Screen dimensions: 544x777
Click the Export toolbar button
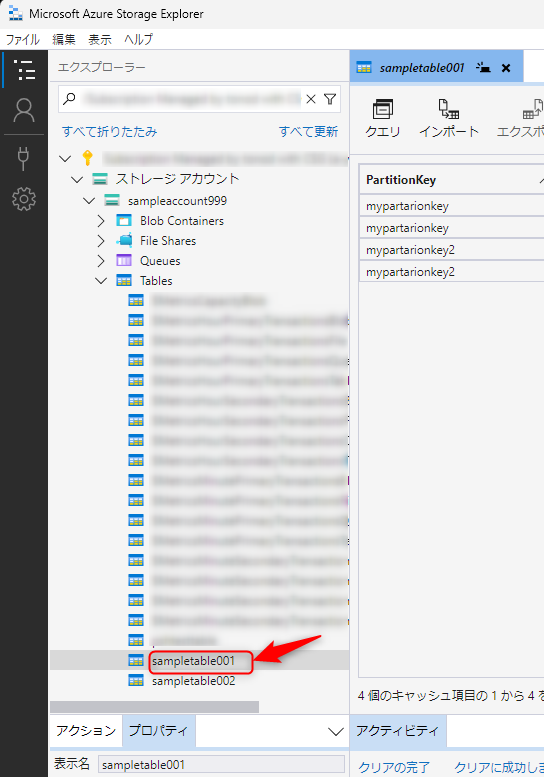[x=520, y=118]
